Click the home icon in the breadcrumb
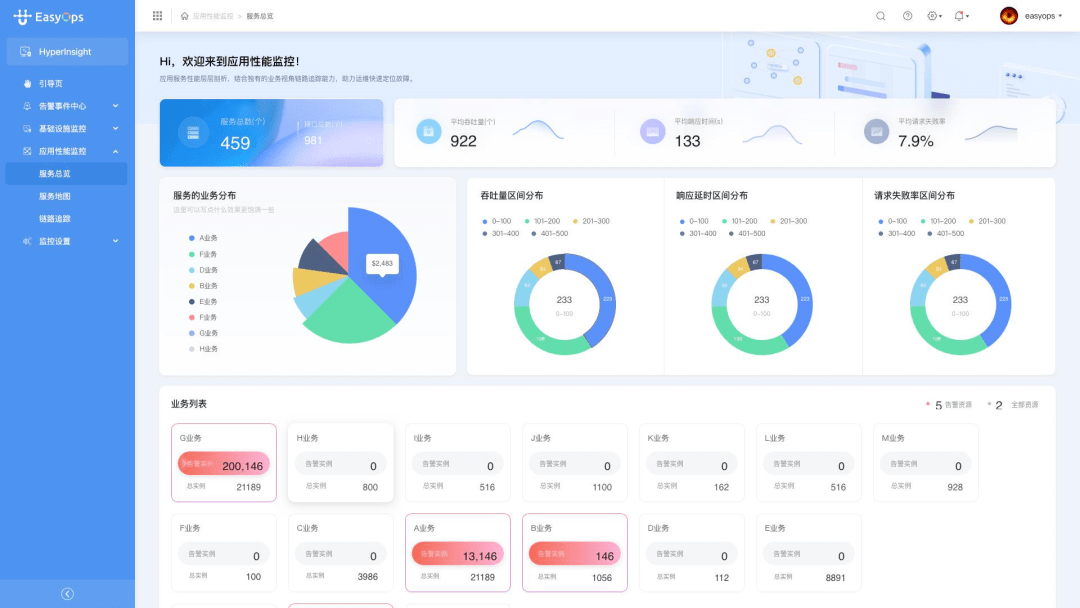This screenshot has width=1080, height=608. (x=182, y=15)
